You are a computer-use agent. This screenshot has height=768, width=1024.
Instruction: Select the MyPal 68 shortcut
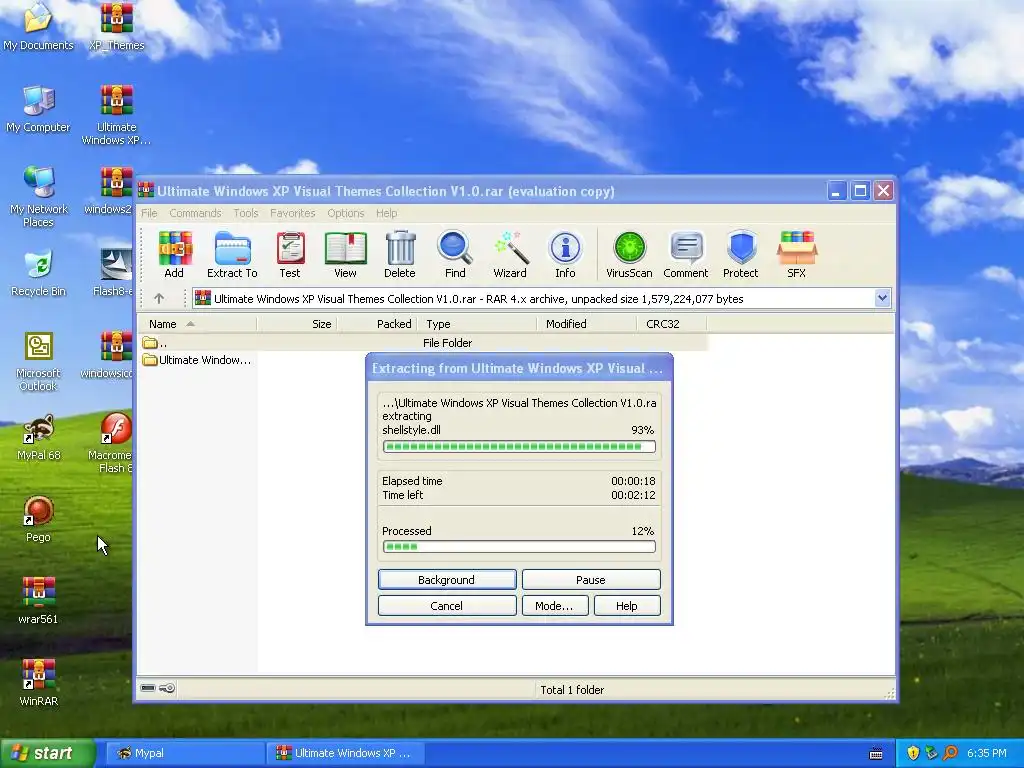click(x=39, y=437)
